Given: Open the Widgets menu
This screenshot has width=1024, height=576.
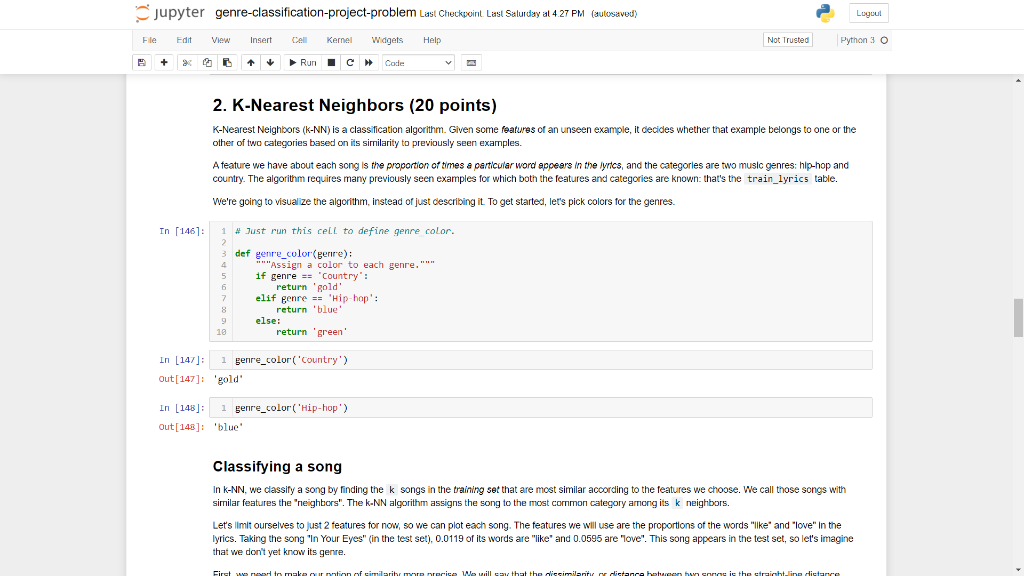Looking at the screenshot, I should pos(387,40).
